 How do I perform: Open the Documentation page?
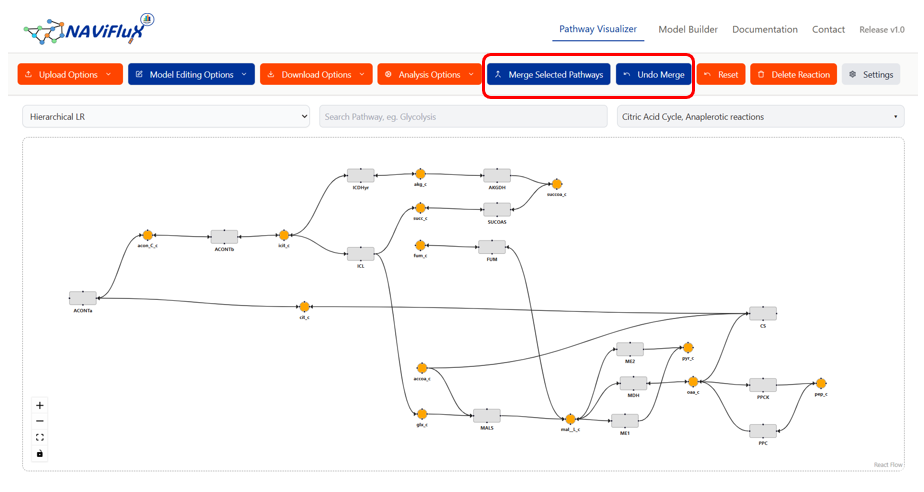click(765, 30)
